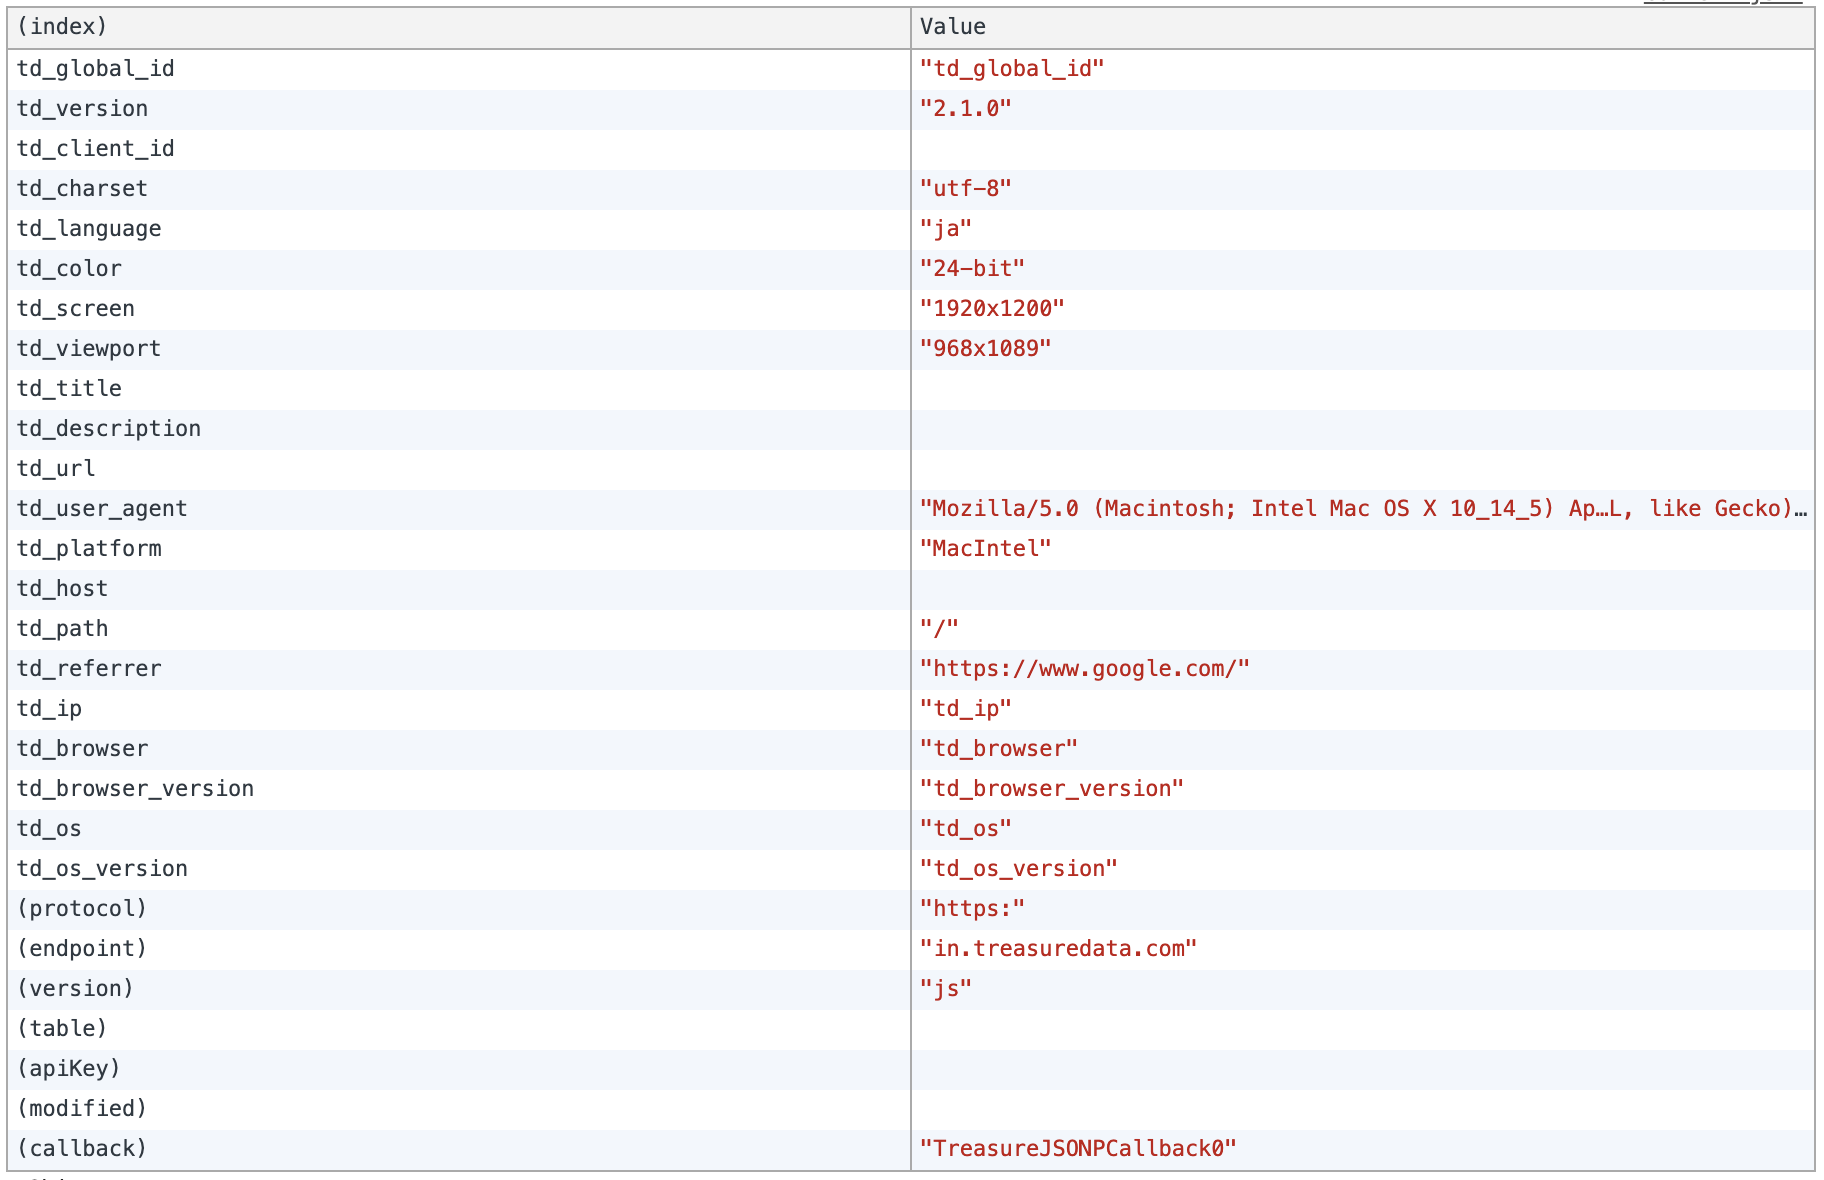Select the td_language row label
This screenshot has width=1824, height=1180.
(89, 229)
